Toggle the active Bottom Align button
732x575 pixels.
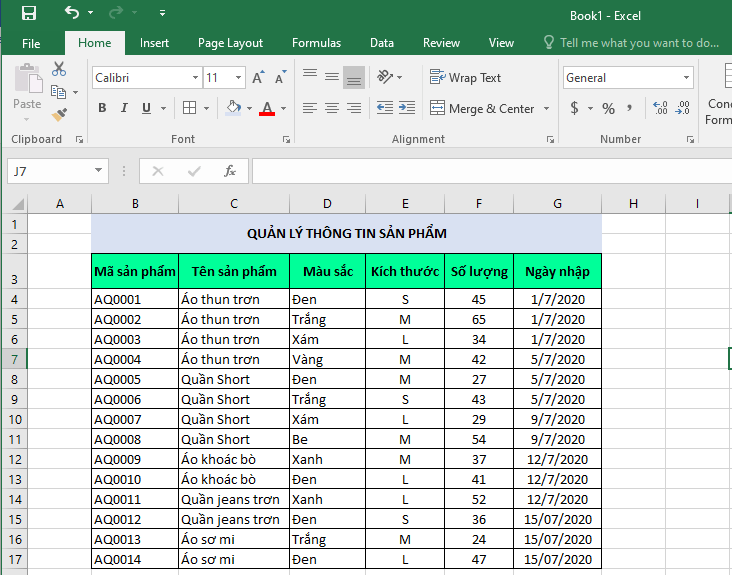[354, 77]
